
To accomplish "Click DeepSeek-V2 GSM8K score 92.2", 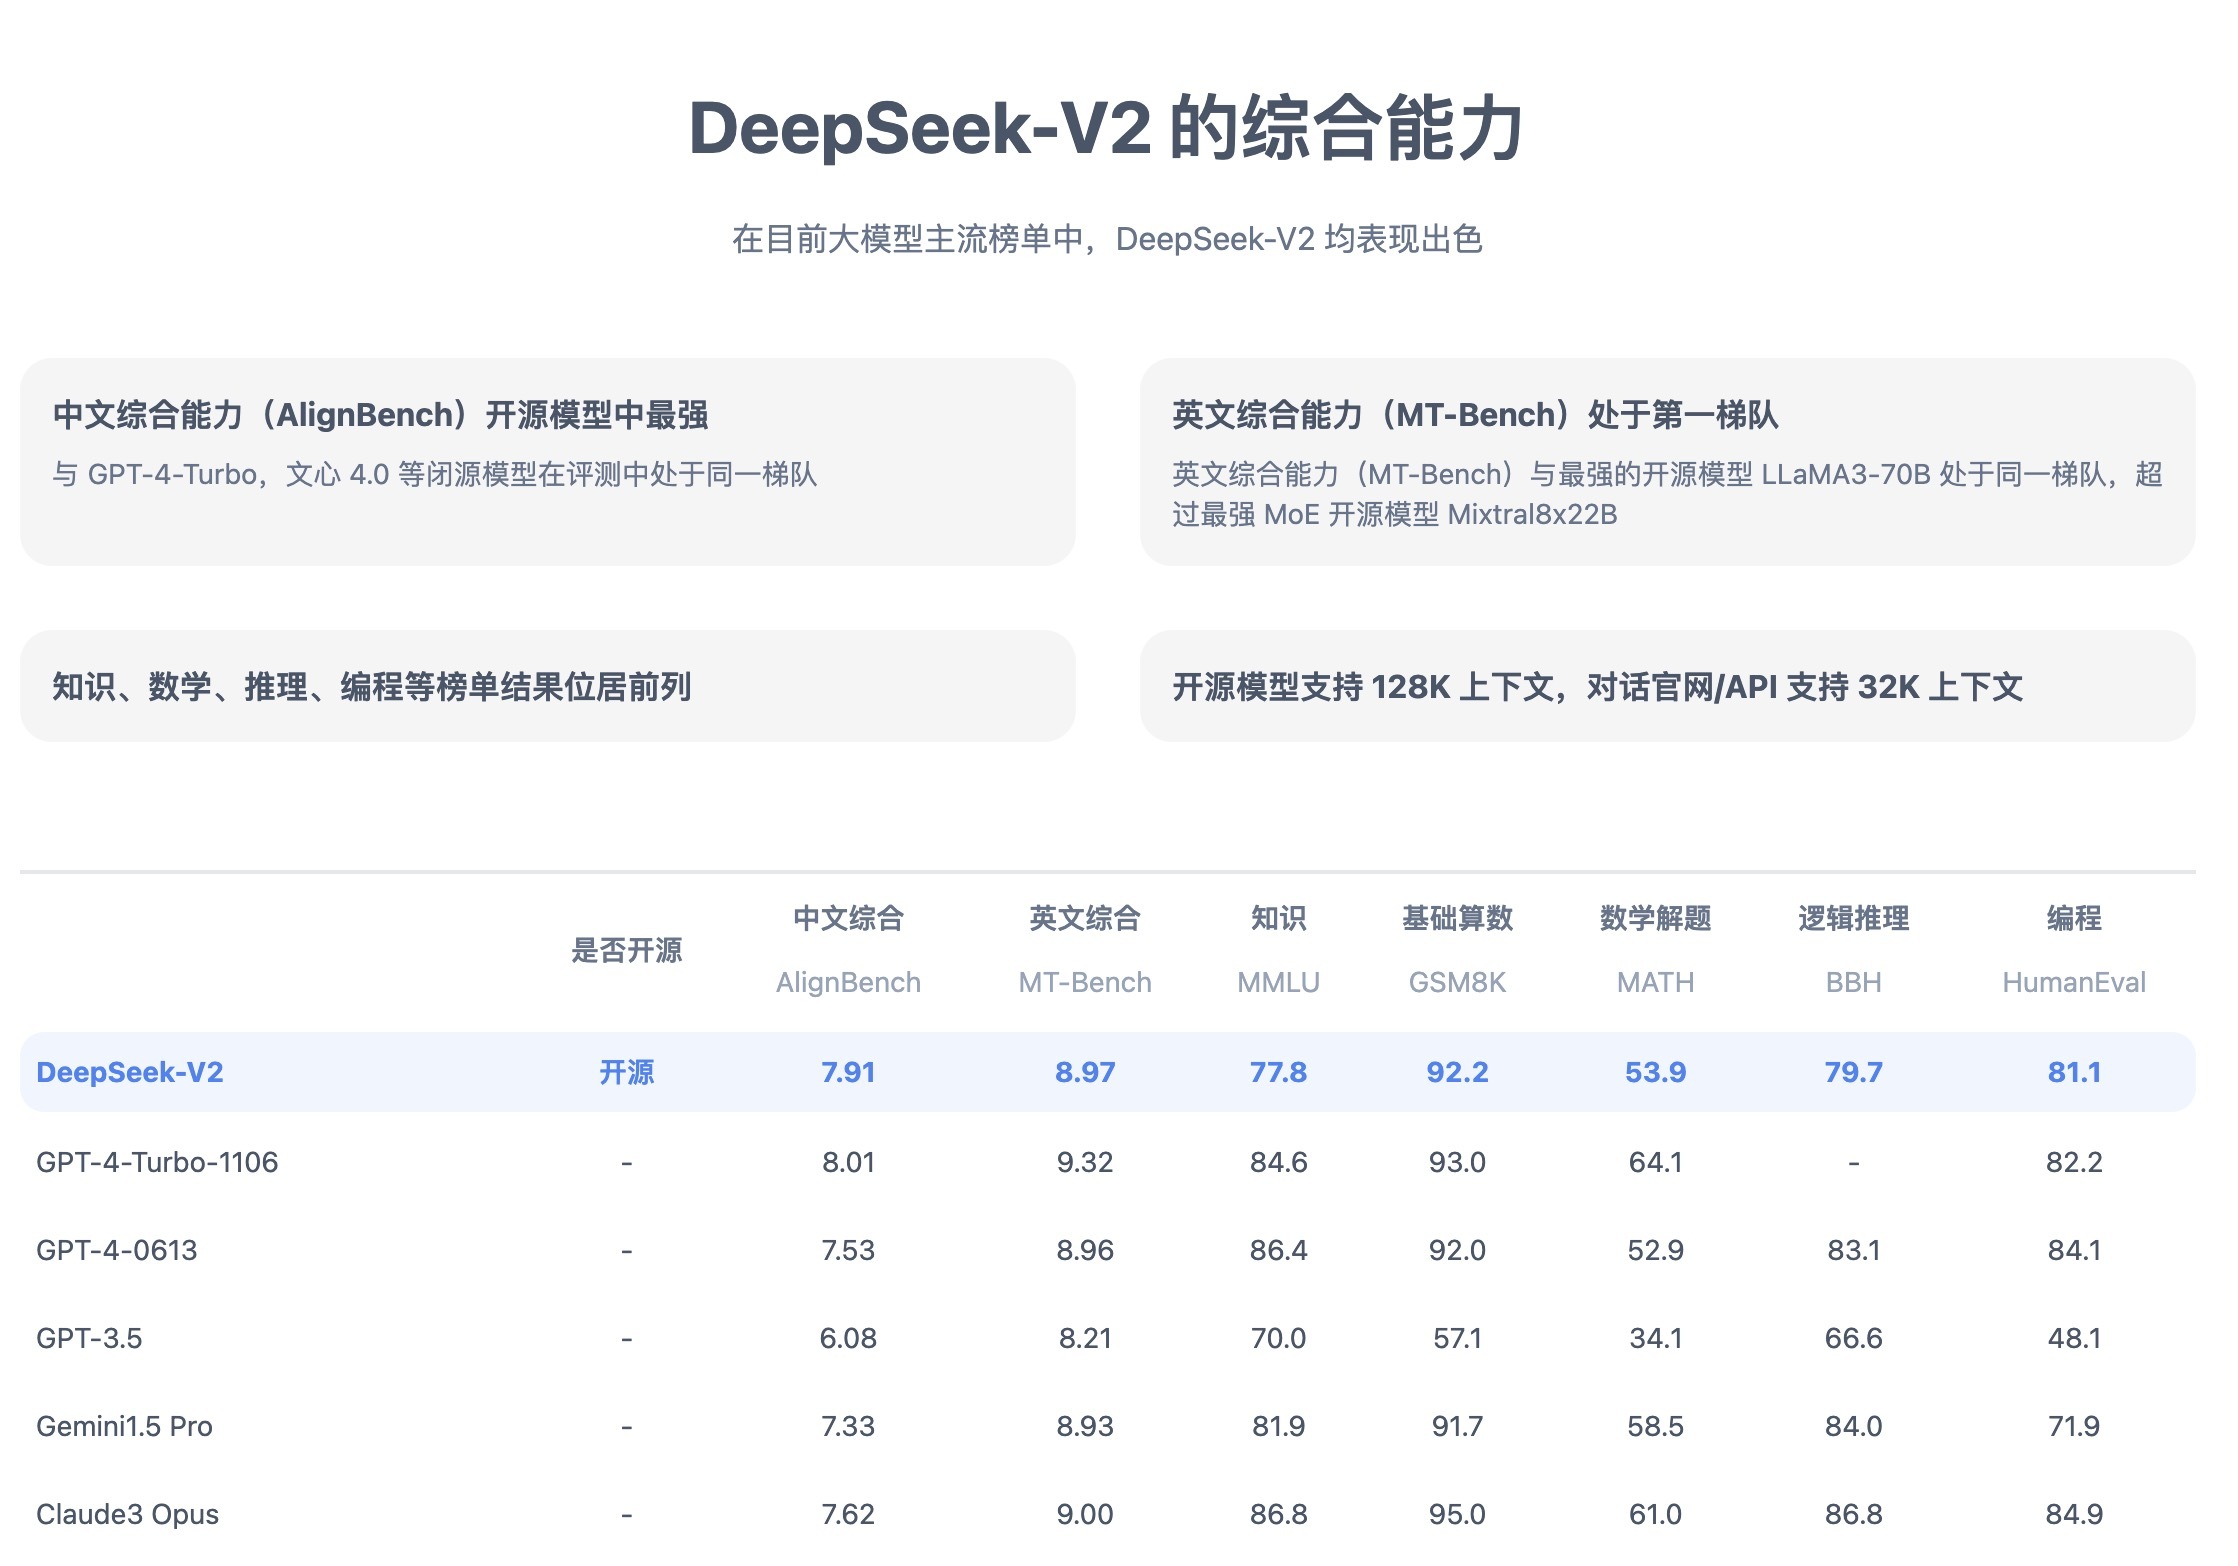I will click(x=1457, y=1072).
